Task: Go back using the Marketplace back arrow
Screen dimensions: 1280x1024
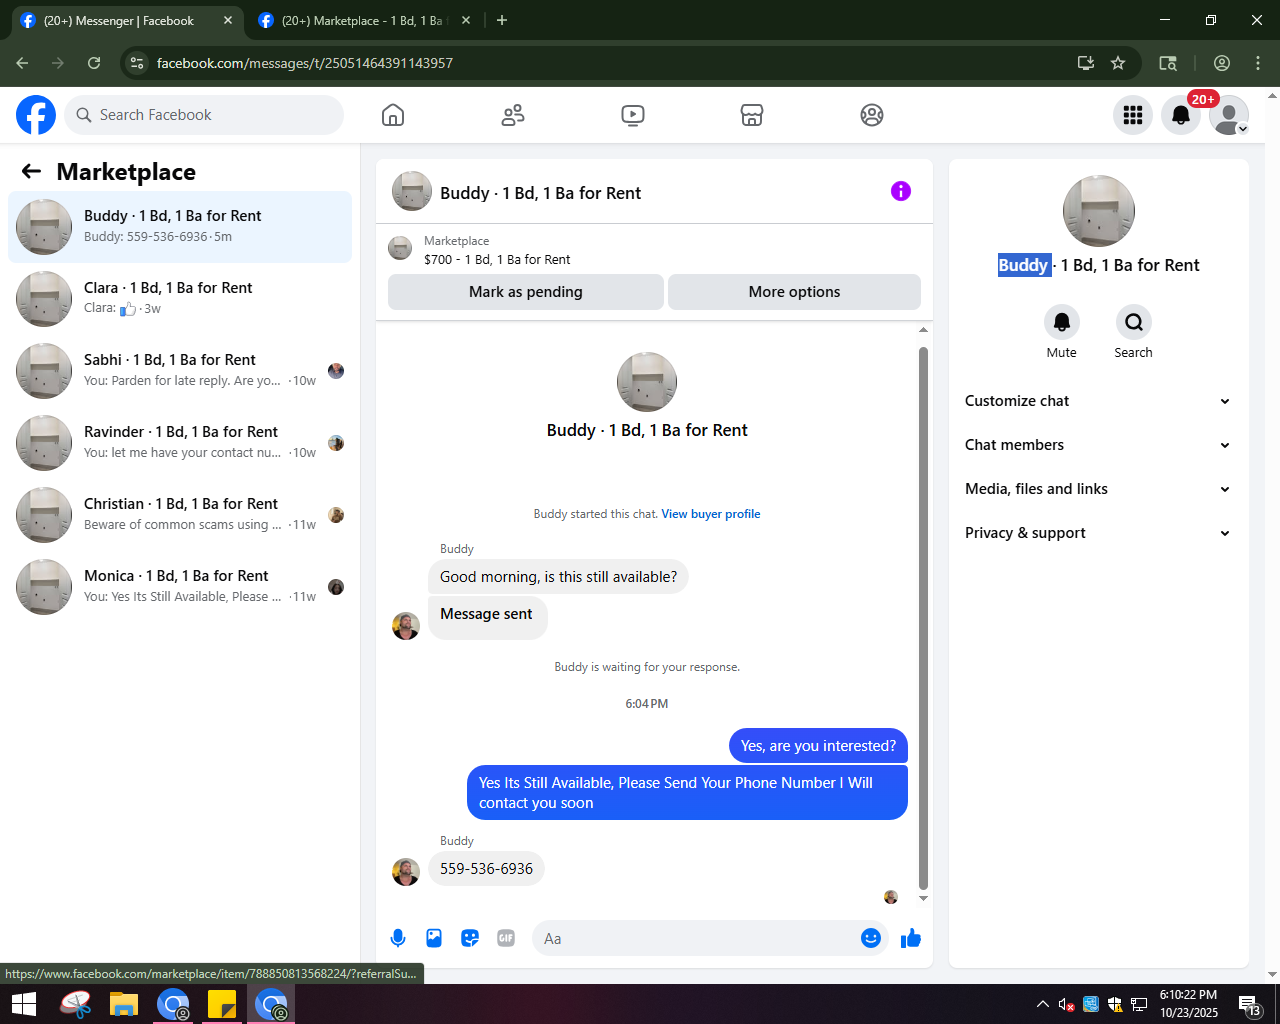Action: 31,172
